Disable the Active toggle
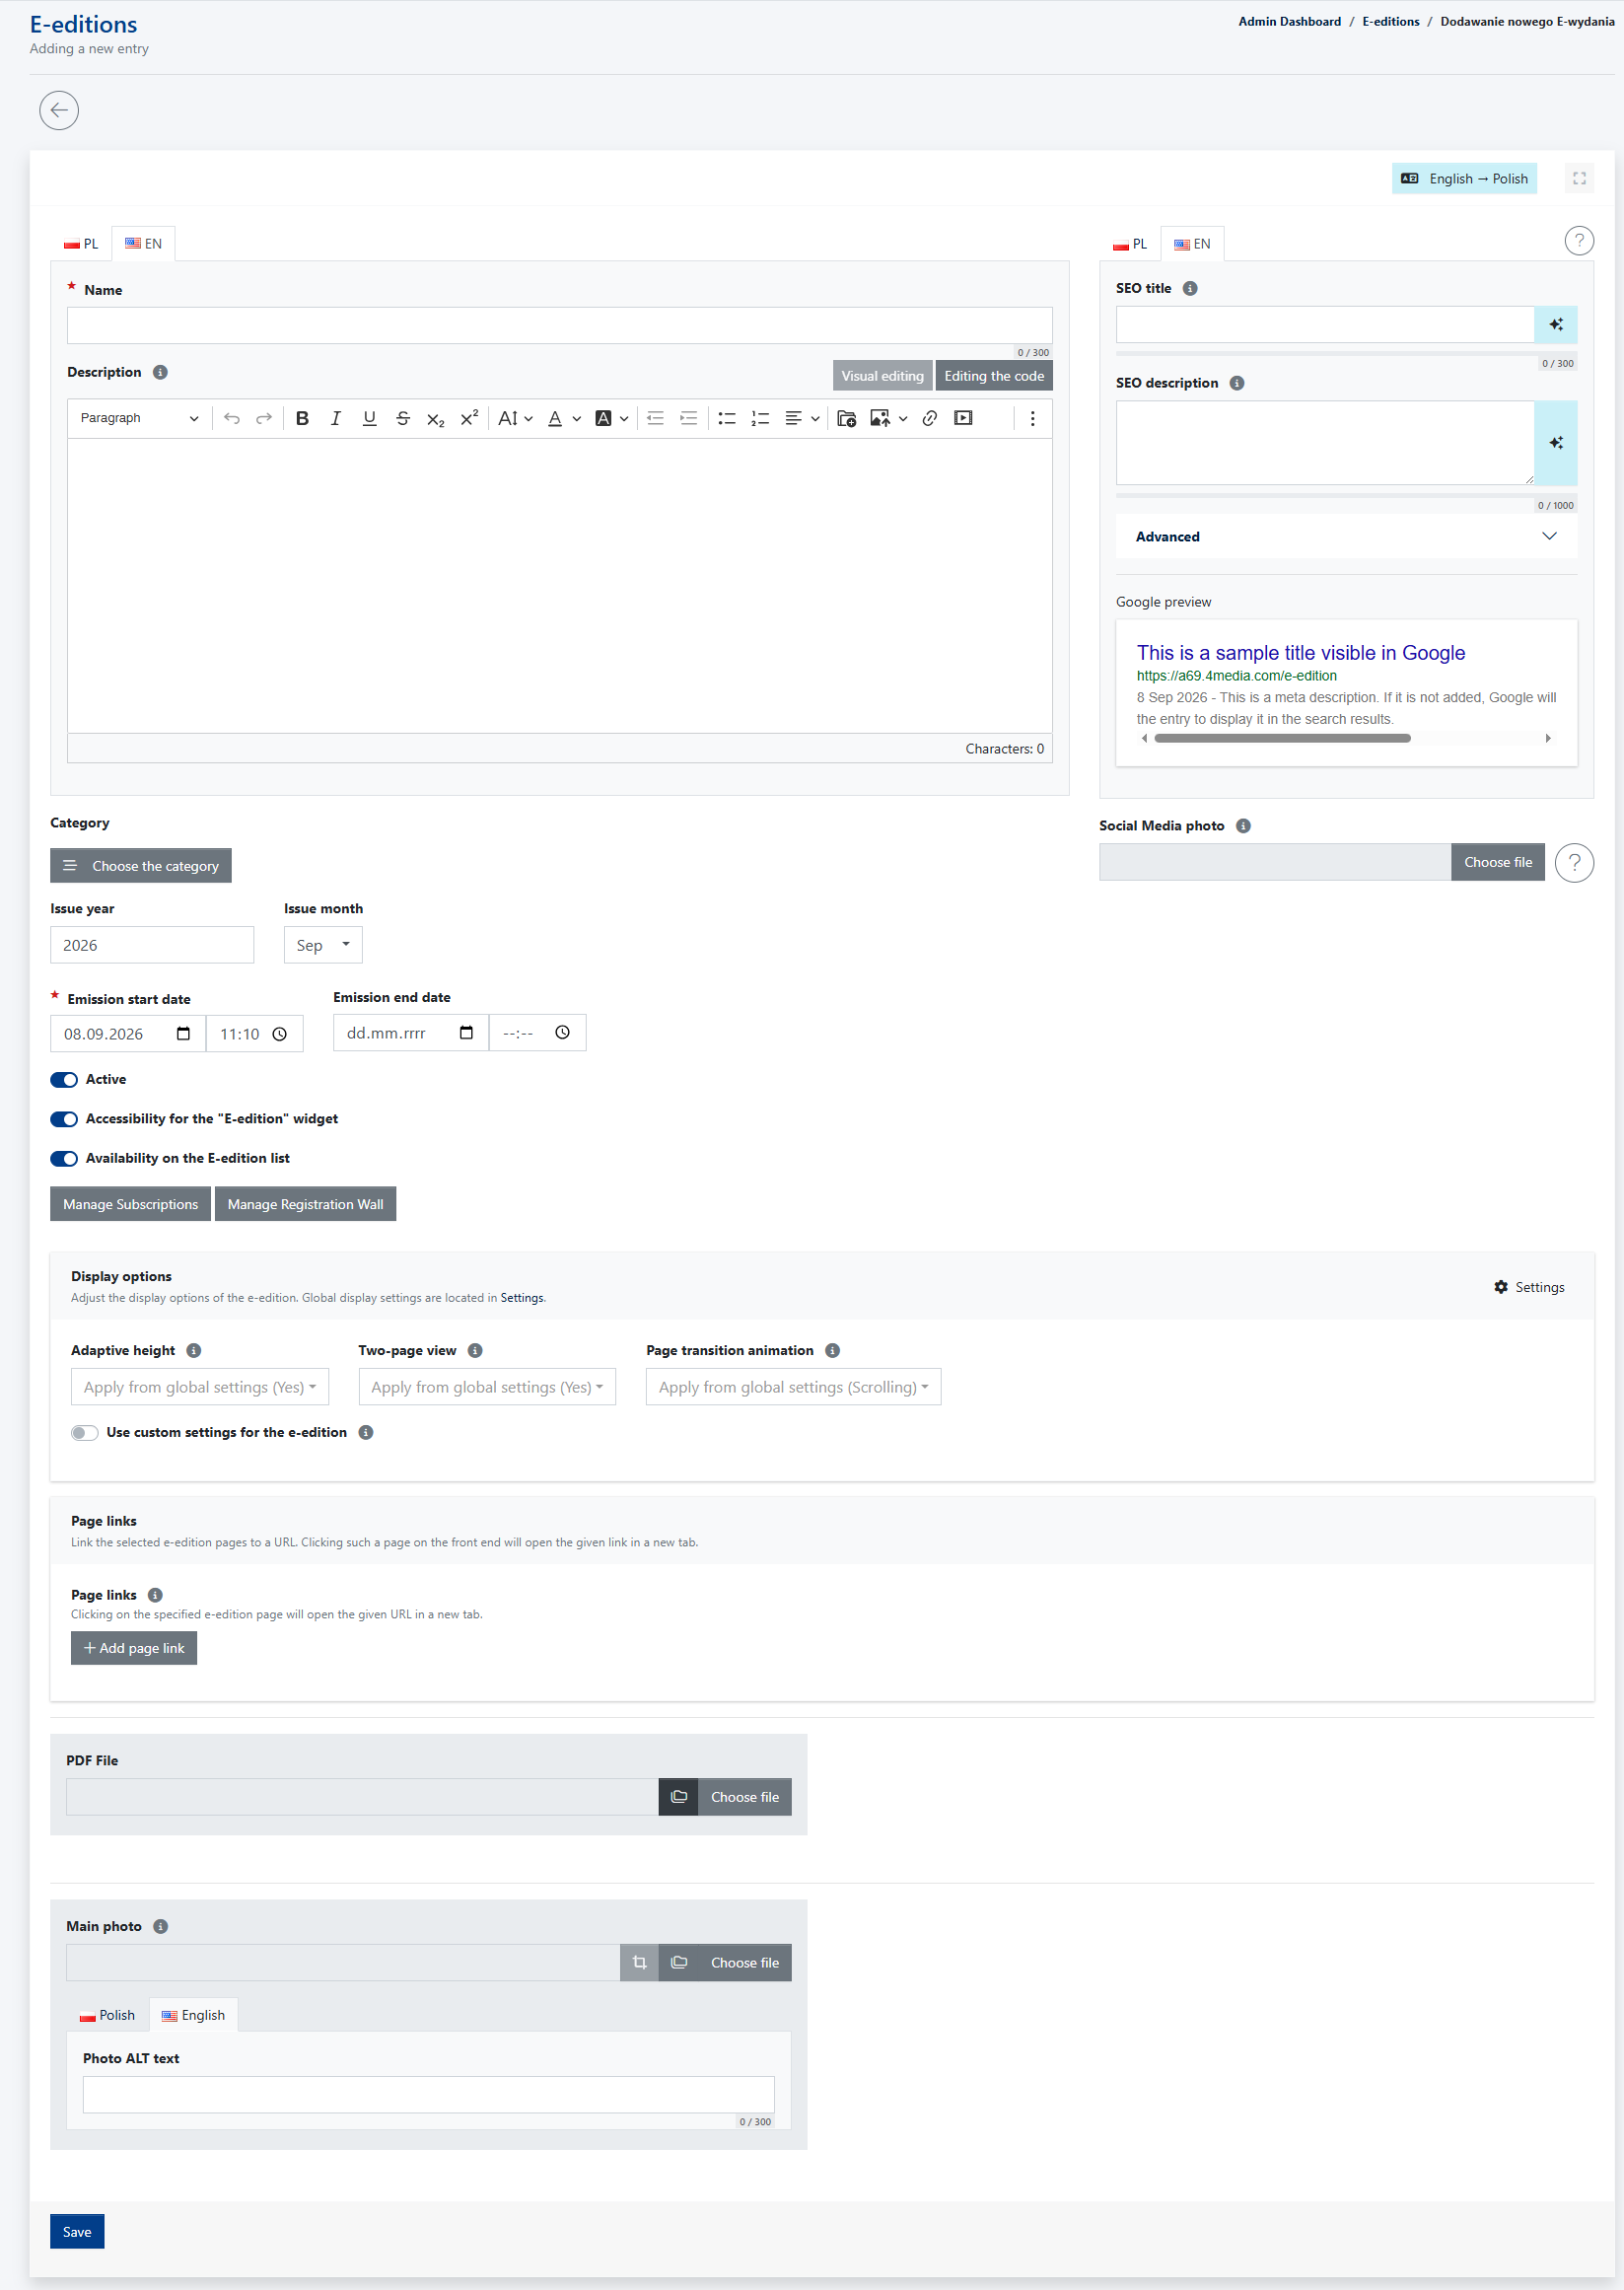Screen dimensions: 1624x2290 (x=64, y=1079)
